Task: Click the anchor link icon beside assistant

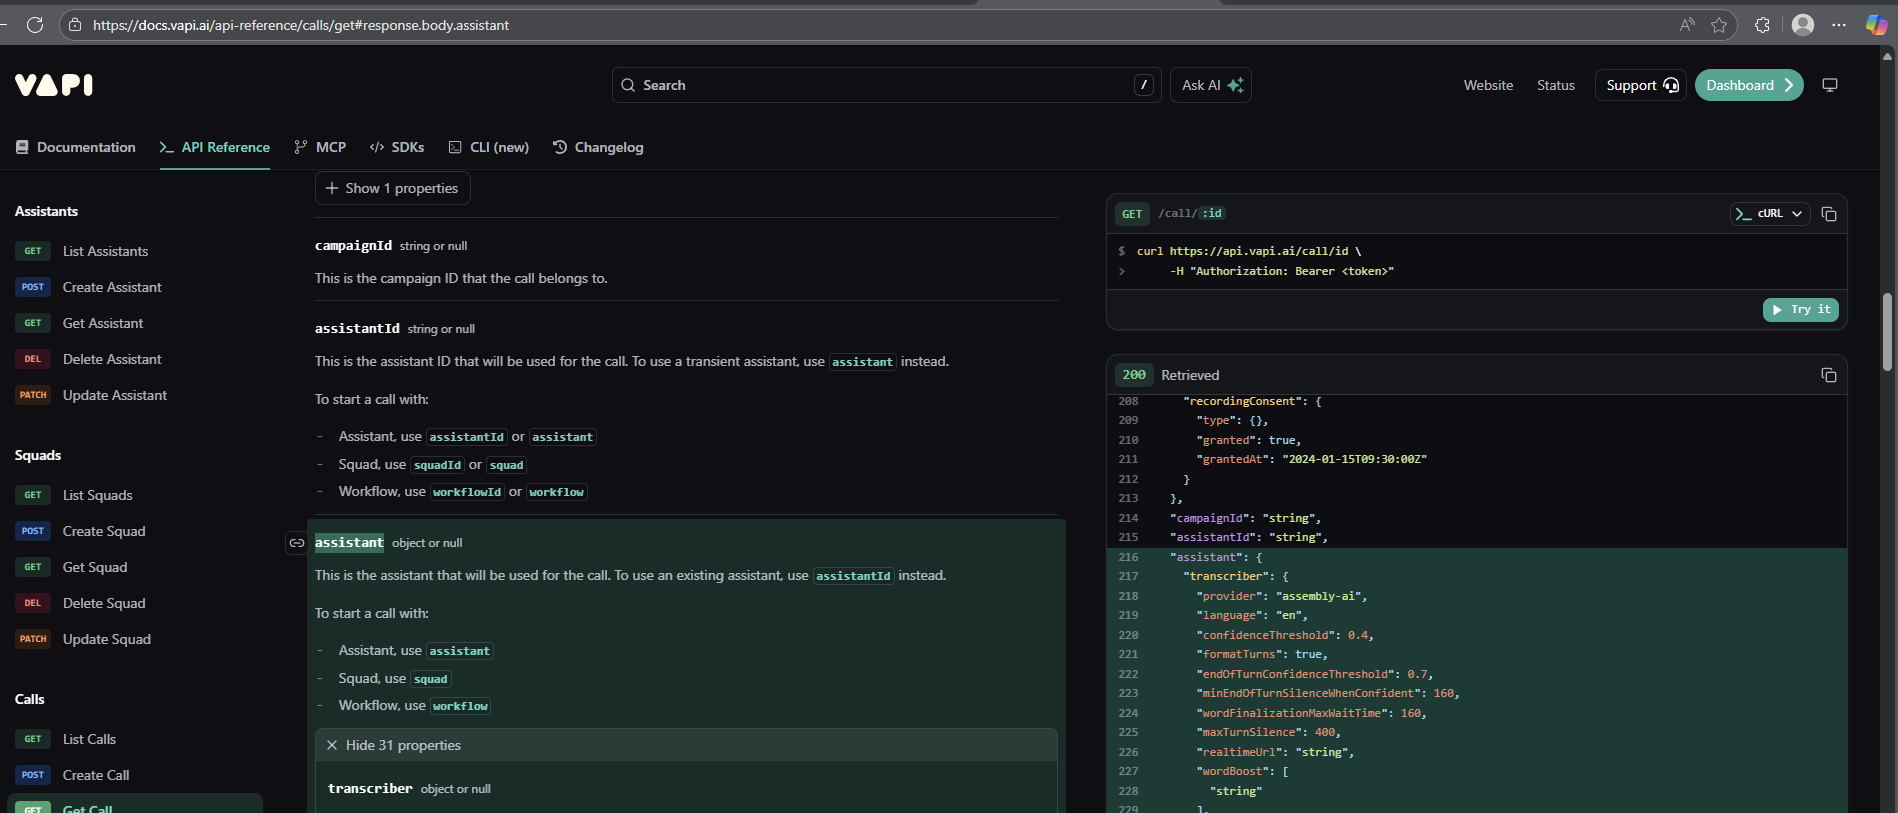Action: (297, 543)
